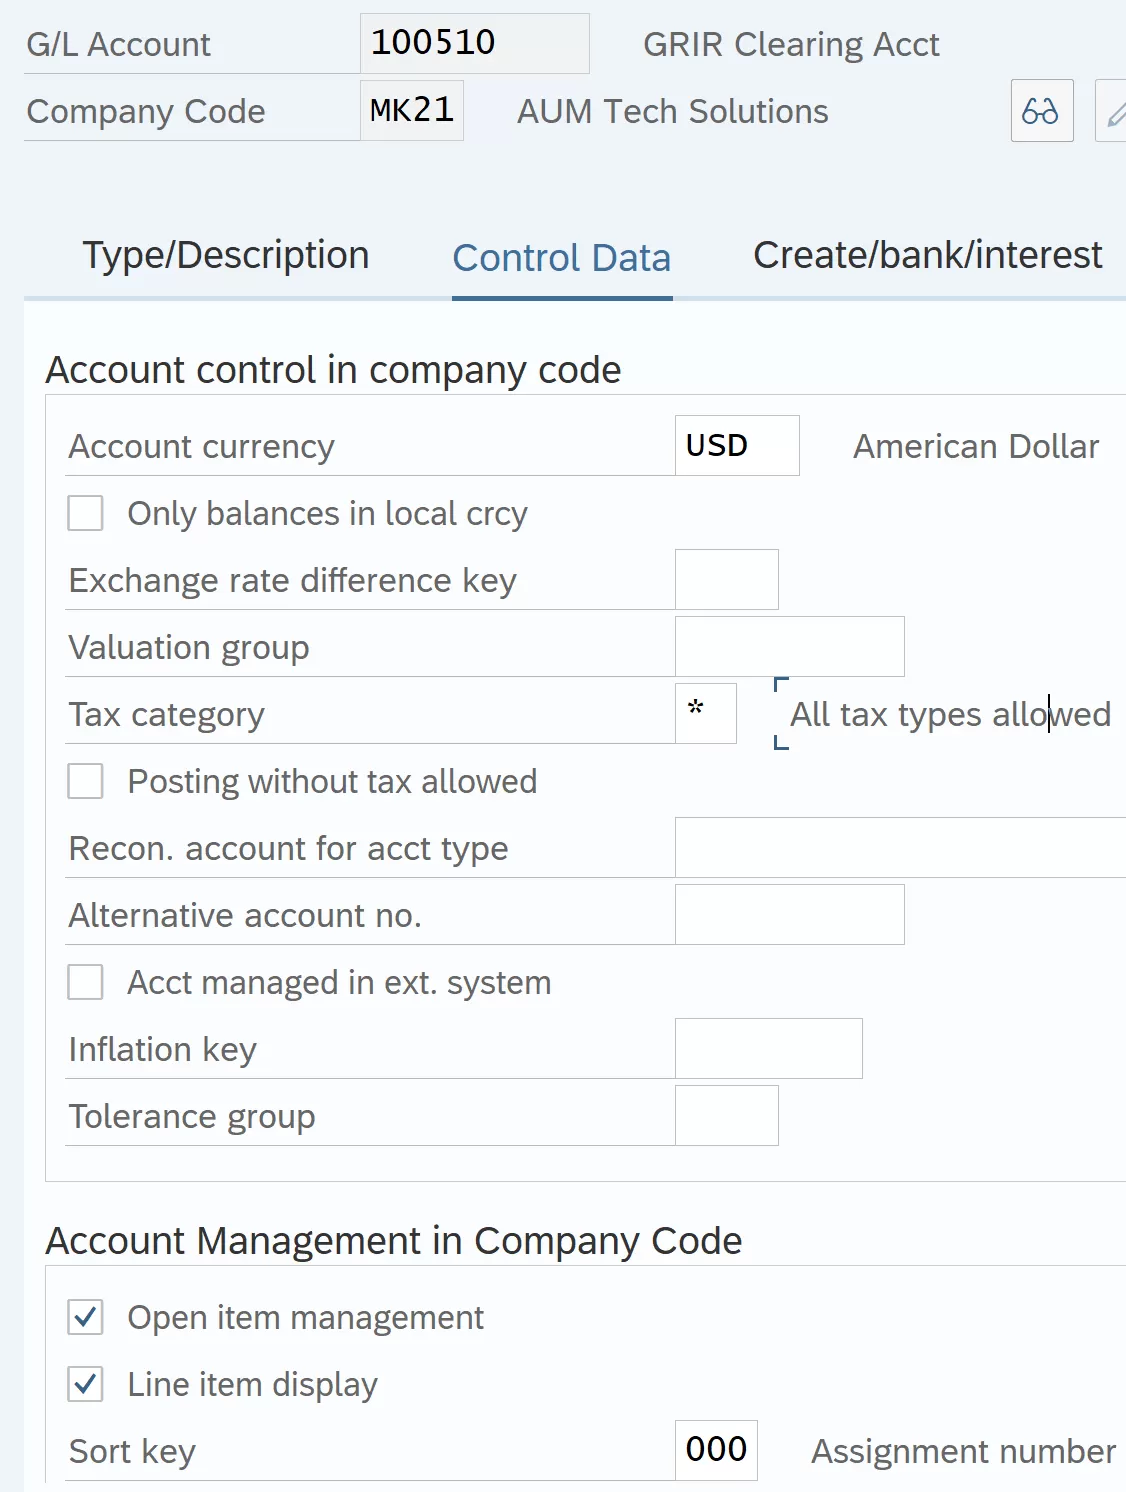The height and width of the screenshot is (1492, 1126).
Task: Focus the Tax category input field
Action: point(706,713)
